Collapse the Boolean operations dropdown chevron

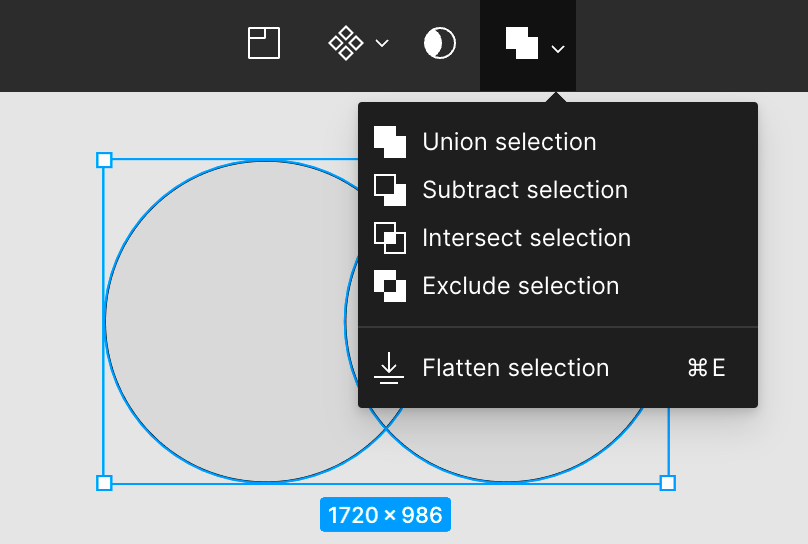(558, 49)
